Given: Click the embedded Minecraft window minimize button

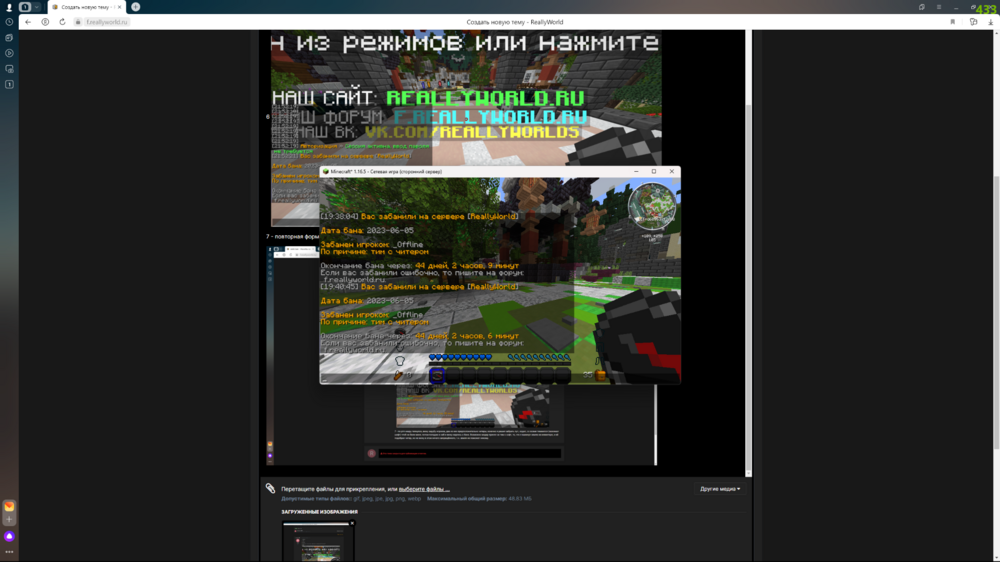Looking at the screenshot, I should pos(636,172).
